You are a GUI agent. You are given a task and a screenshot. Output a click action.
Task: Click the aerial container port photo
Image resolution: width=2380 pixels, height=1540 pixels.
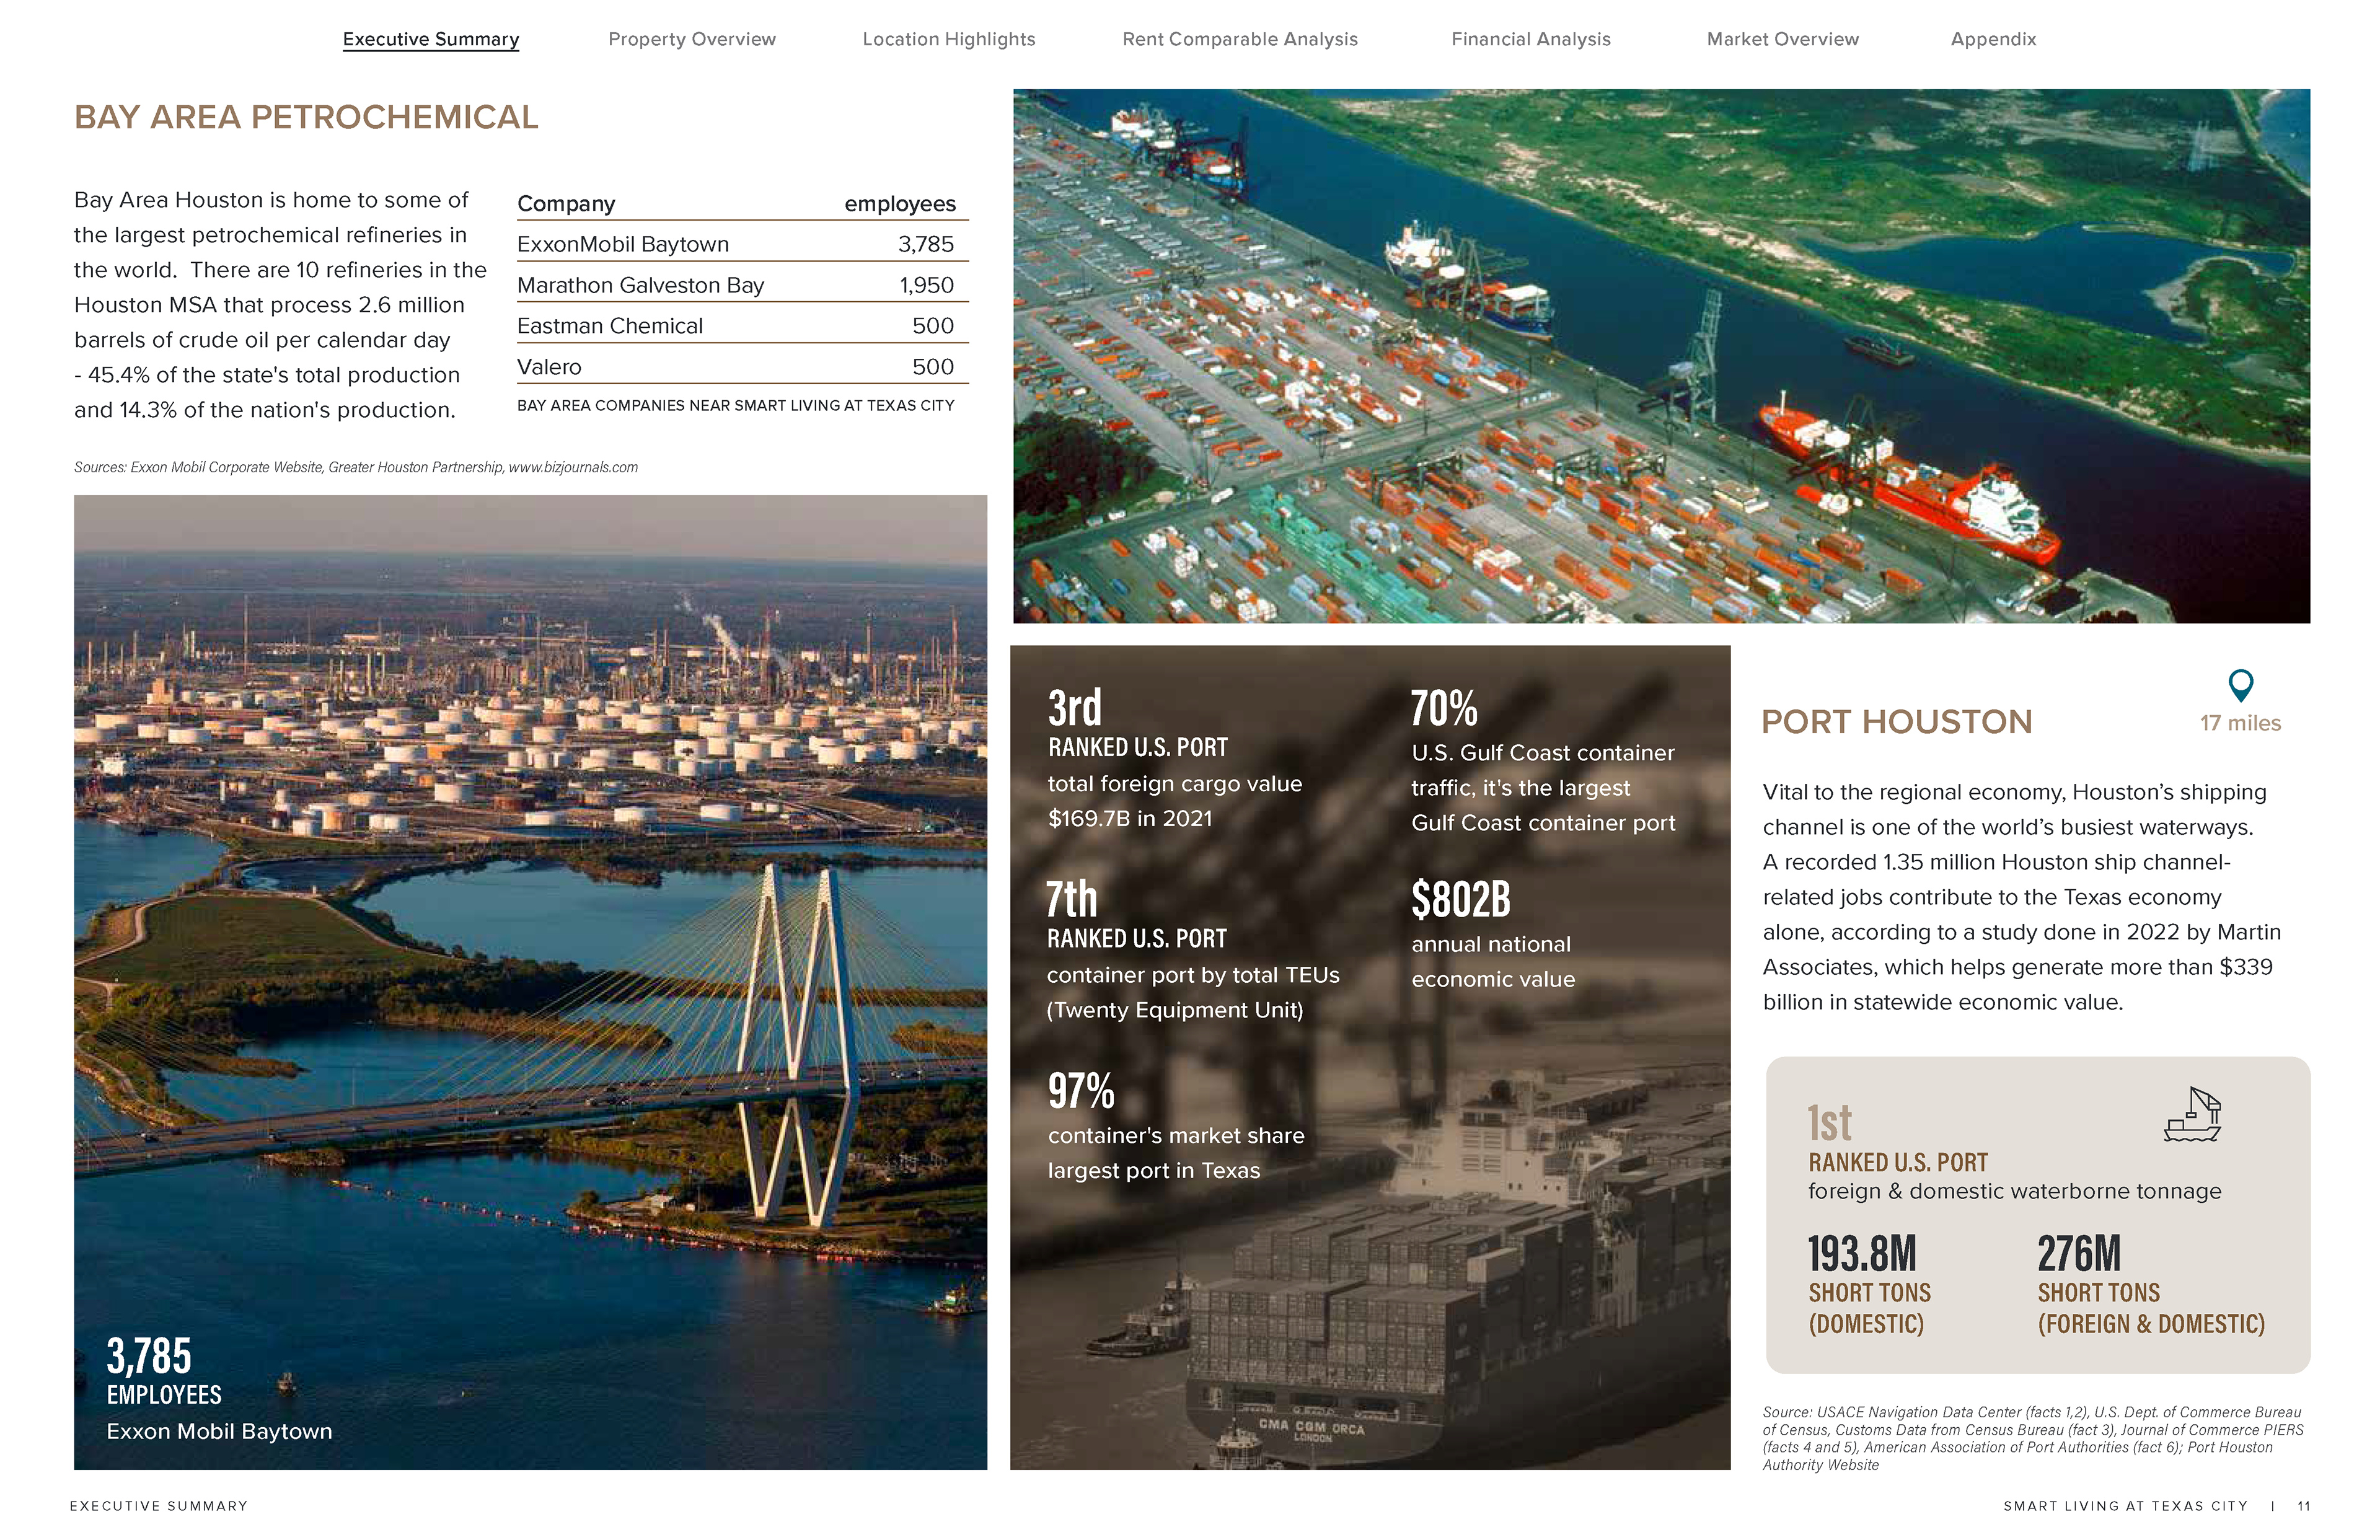pyautogui.click(x=1661, y=356)
